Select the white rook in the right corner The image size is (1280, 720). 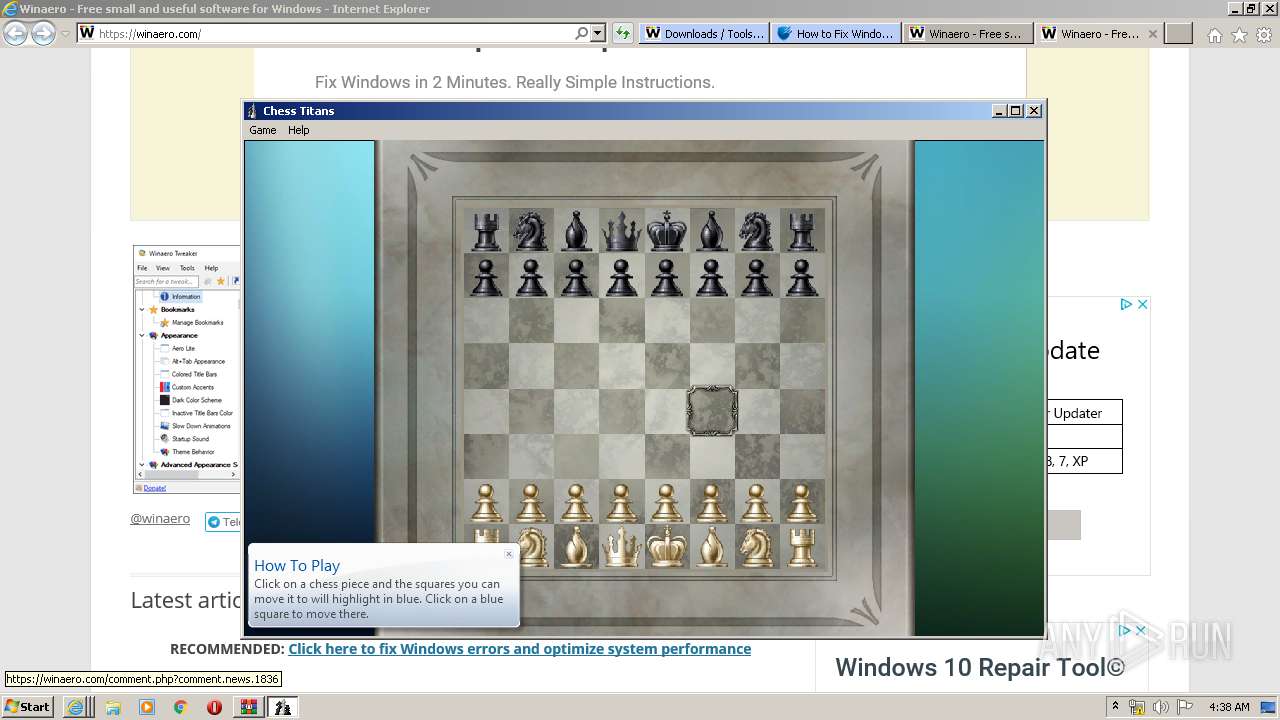coord(801,547)
